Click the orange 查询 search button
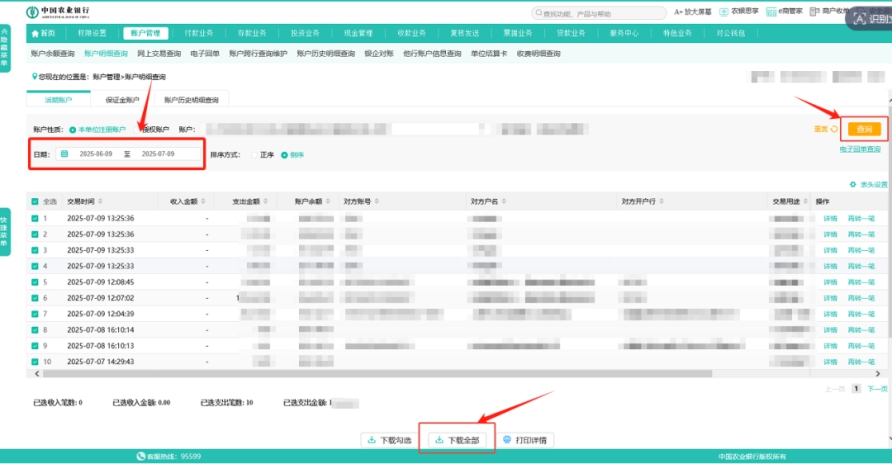The image size is (892, 464). (x=864, y=129)
